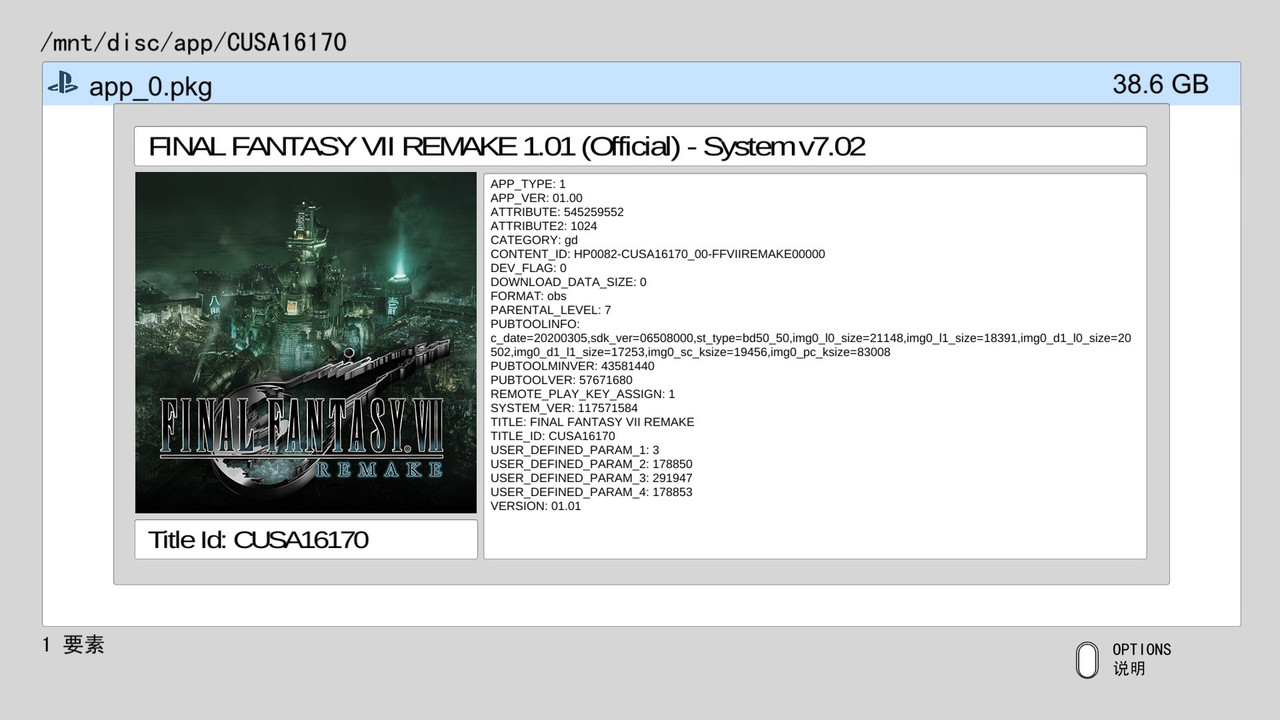The image size is (1280, 720).
Task: Click the USER_DEFINED_PARAM_3: 291947 line
Action: tap(591, 478)
